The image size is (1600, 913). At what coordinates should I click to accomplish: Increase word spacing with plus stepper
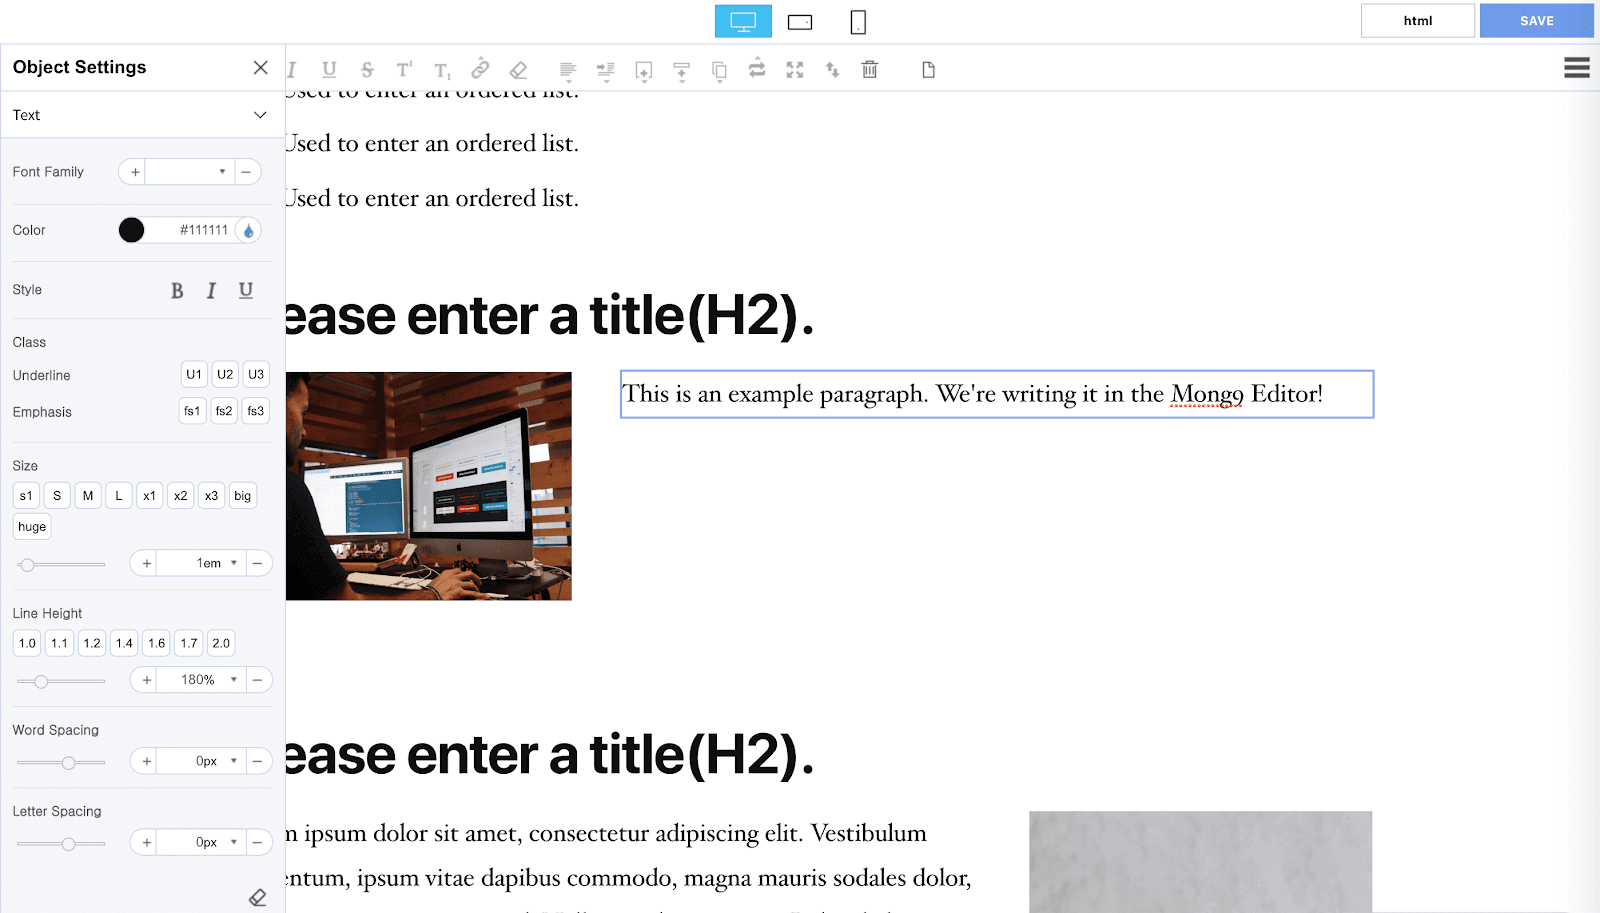click(x=146, y=761)
